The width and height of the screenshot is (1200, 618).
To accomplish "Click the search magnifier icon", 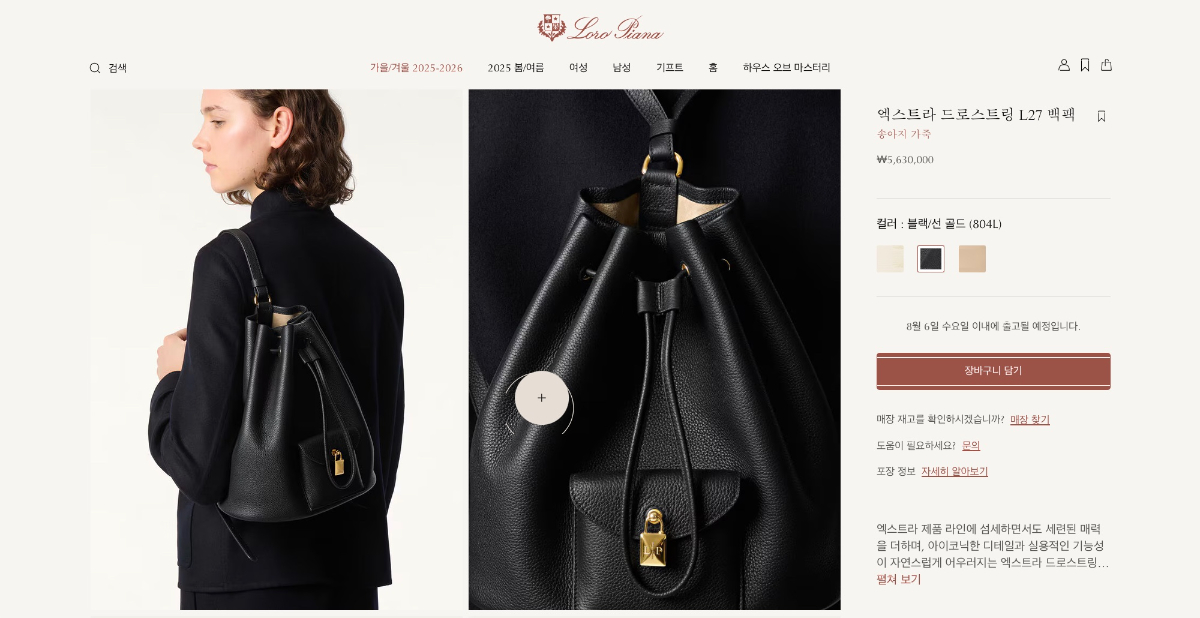I will tap(95, 68).
